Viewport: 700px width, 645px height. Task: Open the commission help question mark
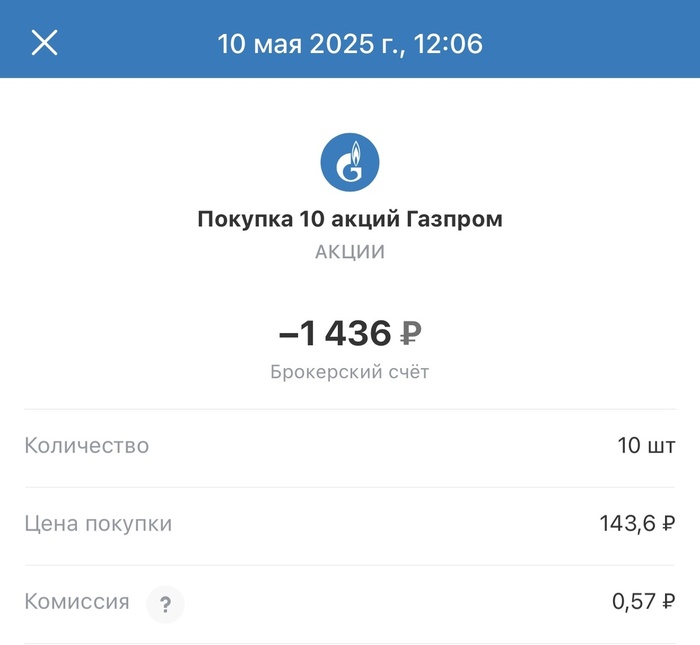pos(165,603)
